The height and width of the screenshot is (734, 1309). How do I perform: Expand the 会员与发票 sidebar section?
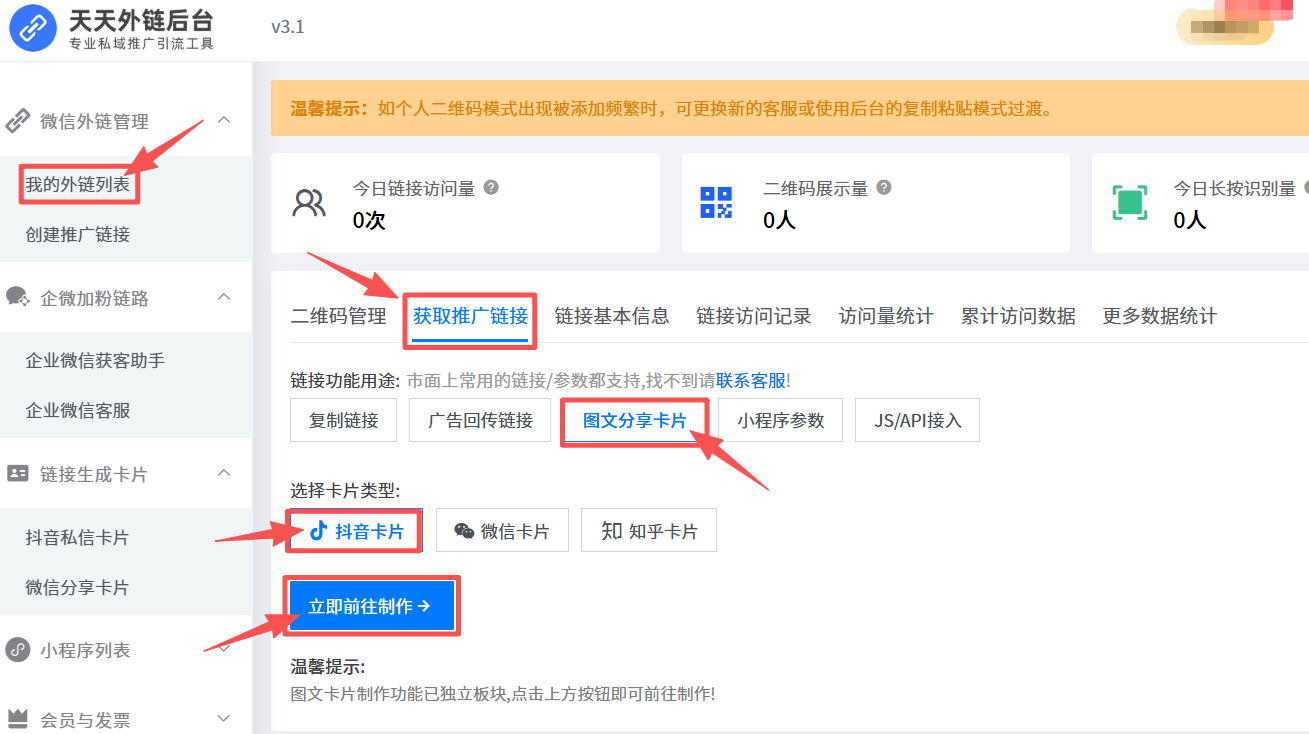coord(224,718)
